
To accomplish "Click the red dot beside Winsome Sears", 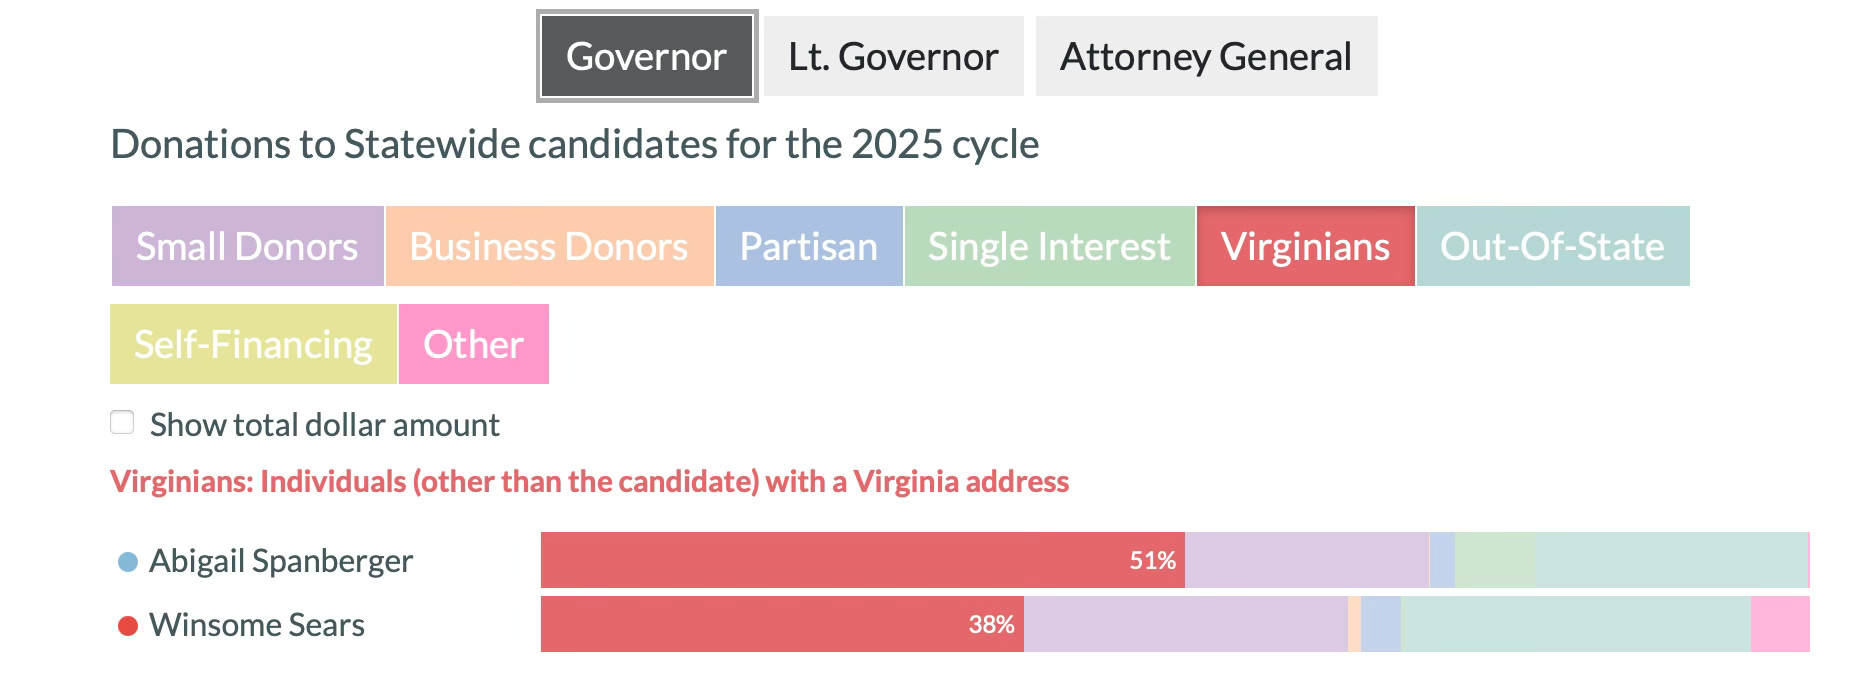I will tap(127, 626).
